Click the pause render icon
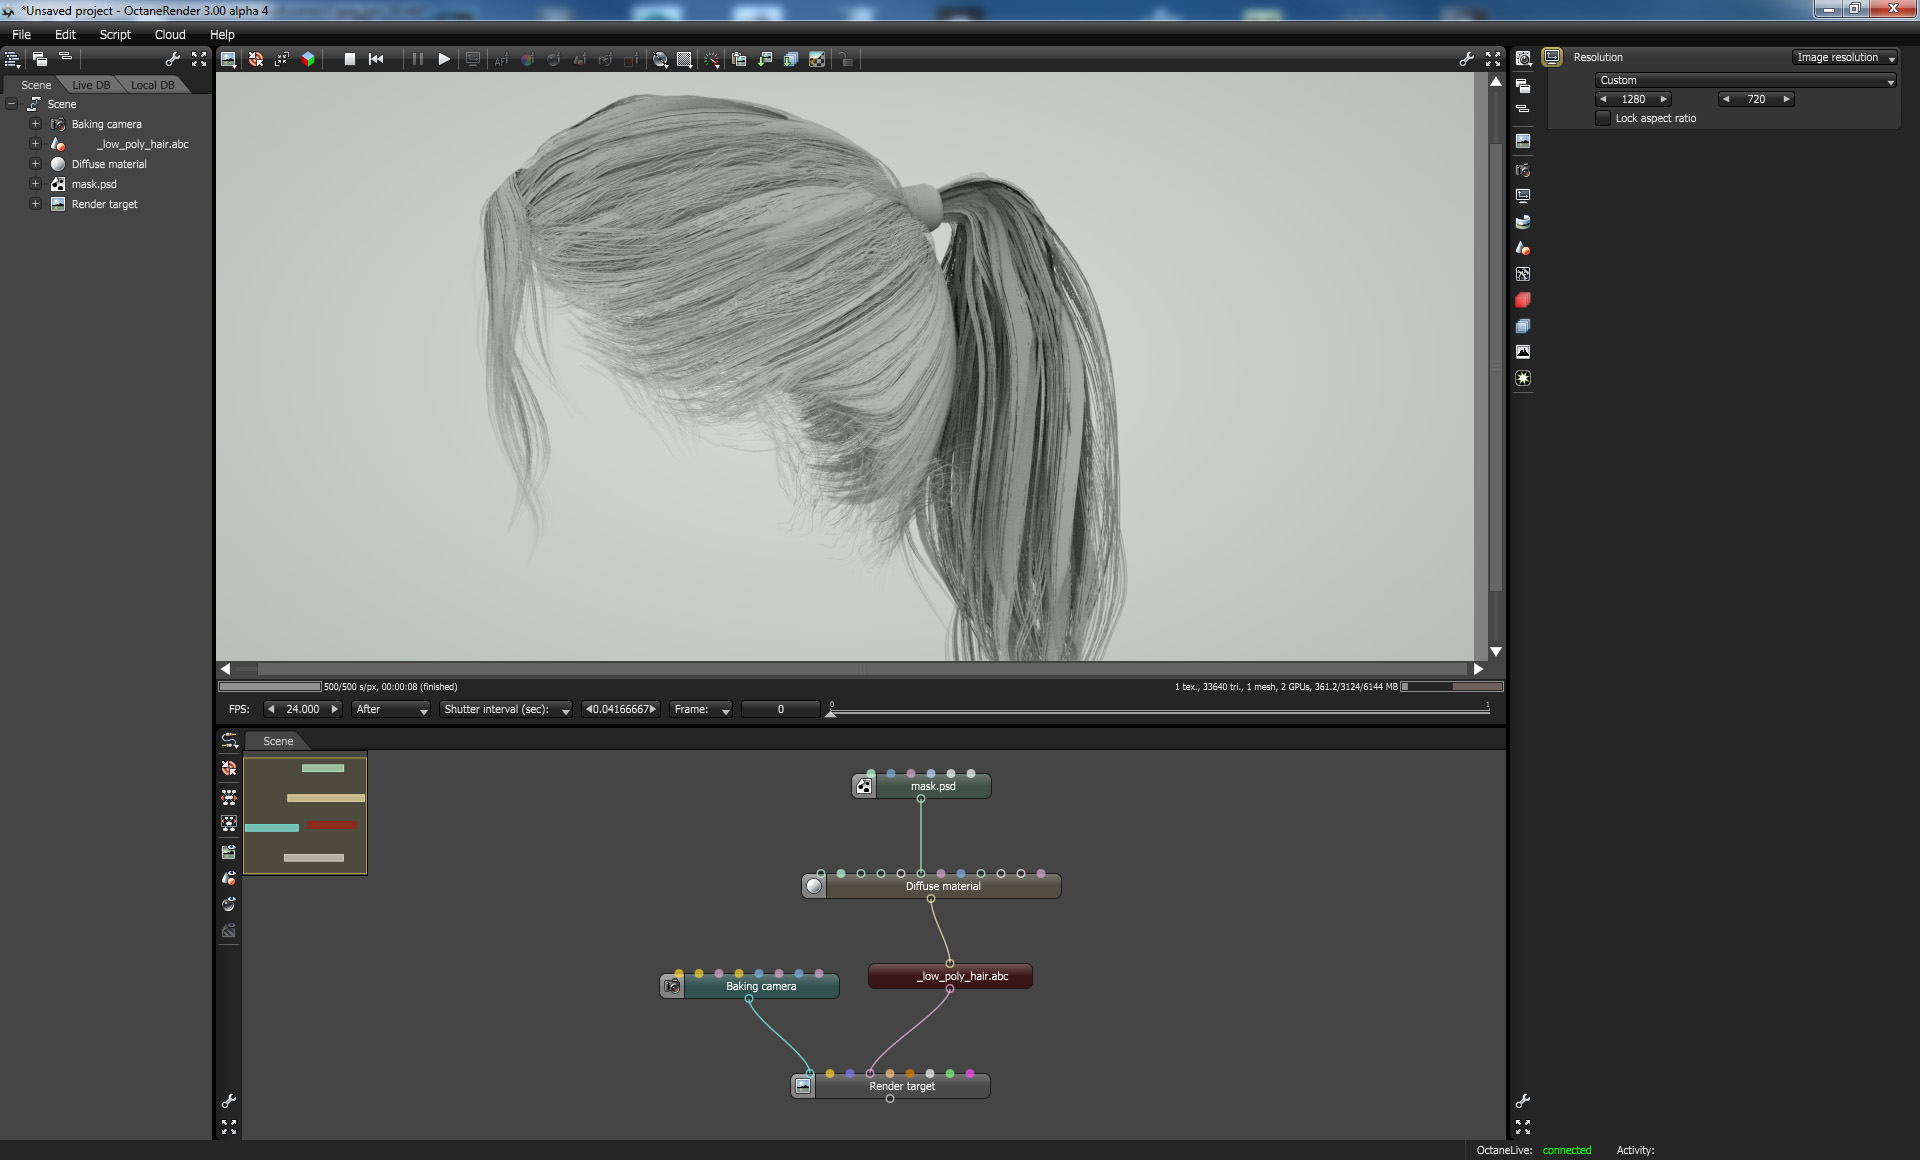 pyautogui.click(x=417, y=59)
